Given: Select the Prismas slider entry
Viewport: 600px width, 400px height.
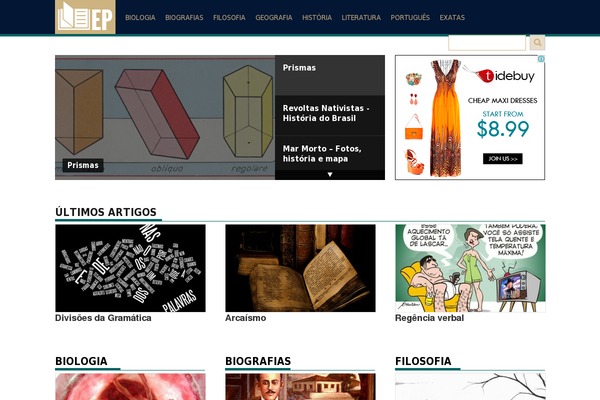Looking at the screenshot, I should point(330,75).
